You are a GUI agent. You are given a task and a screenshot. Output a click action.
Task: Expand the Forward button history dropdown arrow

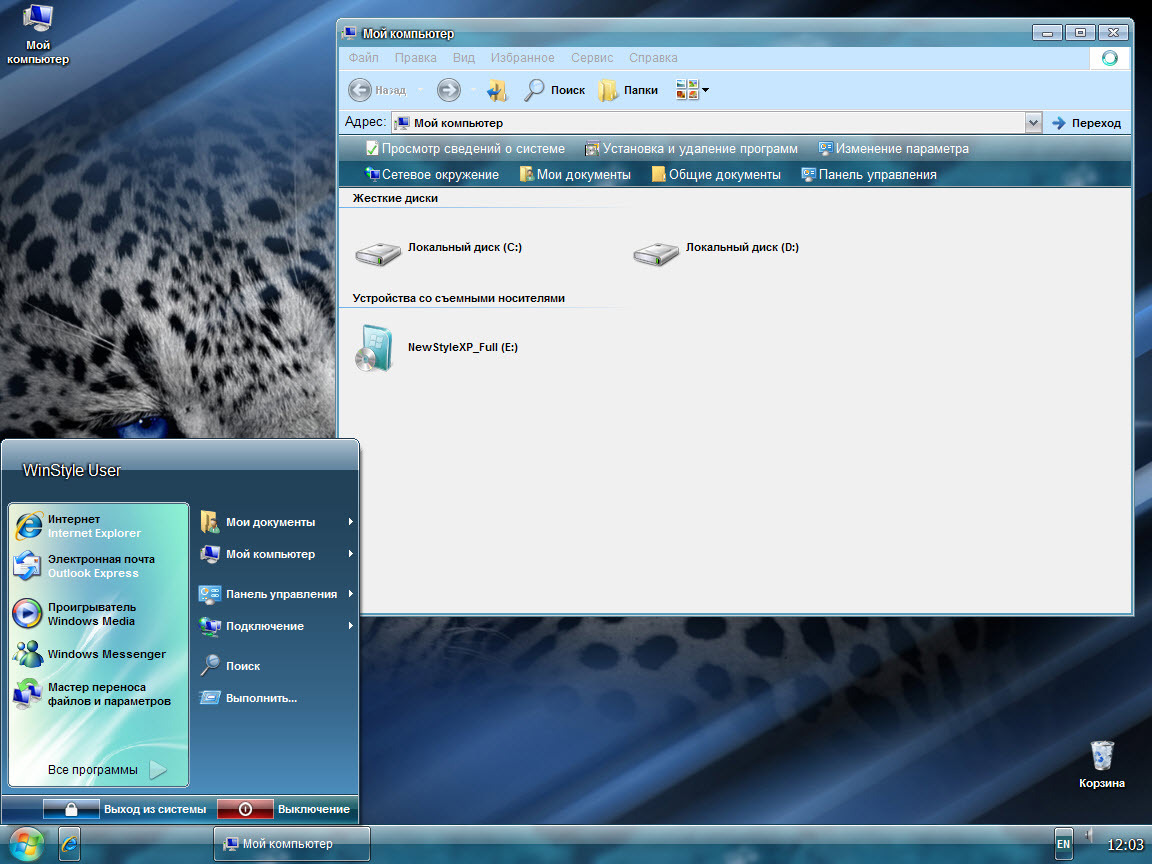tap(473, 90)
